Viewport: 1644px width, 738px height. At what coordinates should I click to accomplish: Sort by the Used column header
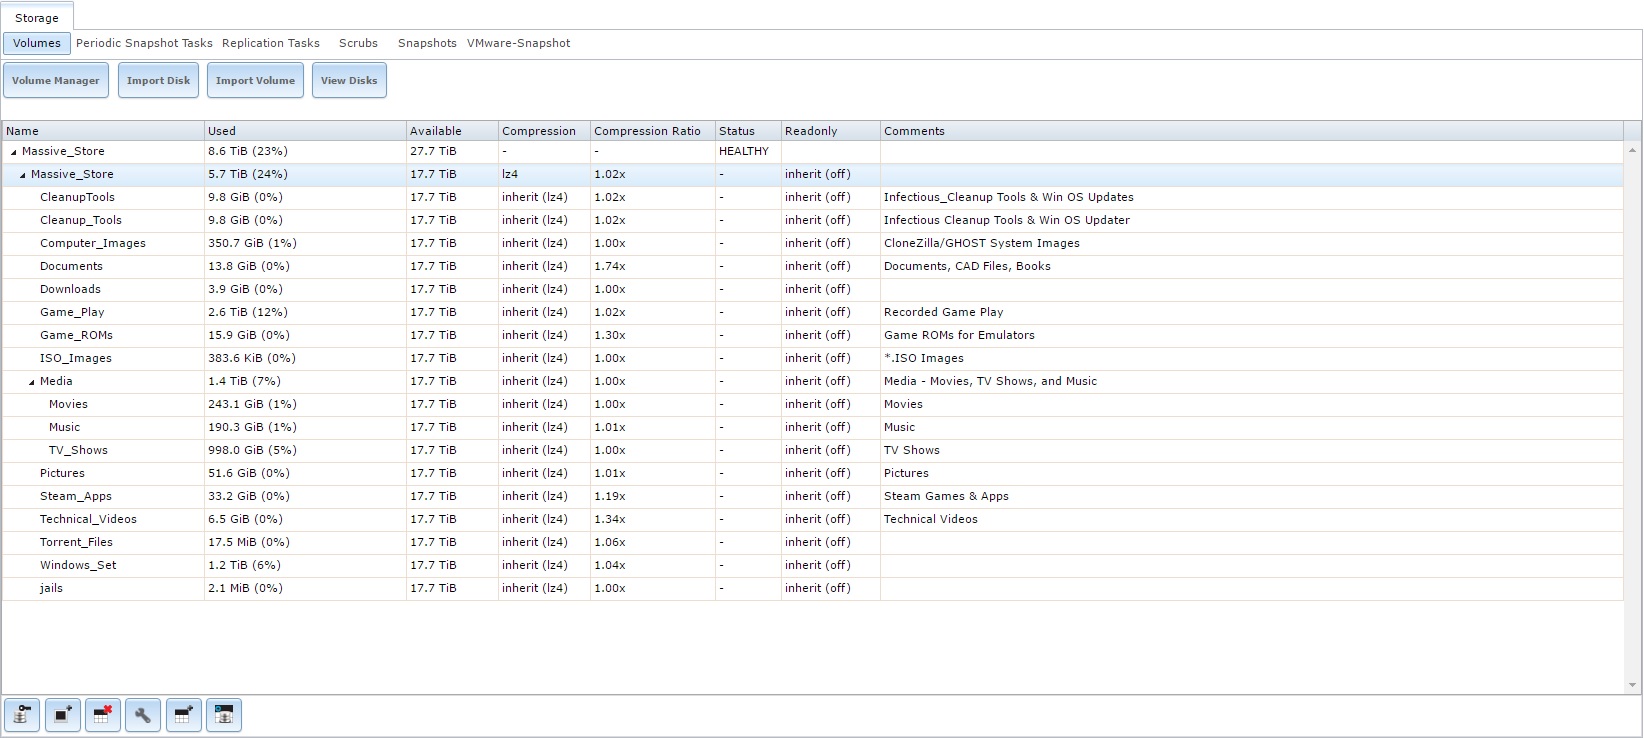point(305,131)
